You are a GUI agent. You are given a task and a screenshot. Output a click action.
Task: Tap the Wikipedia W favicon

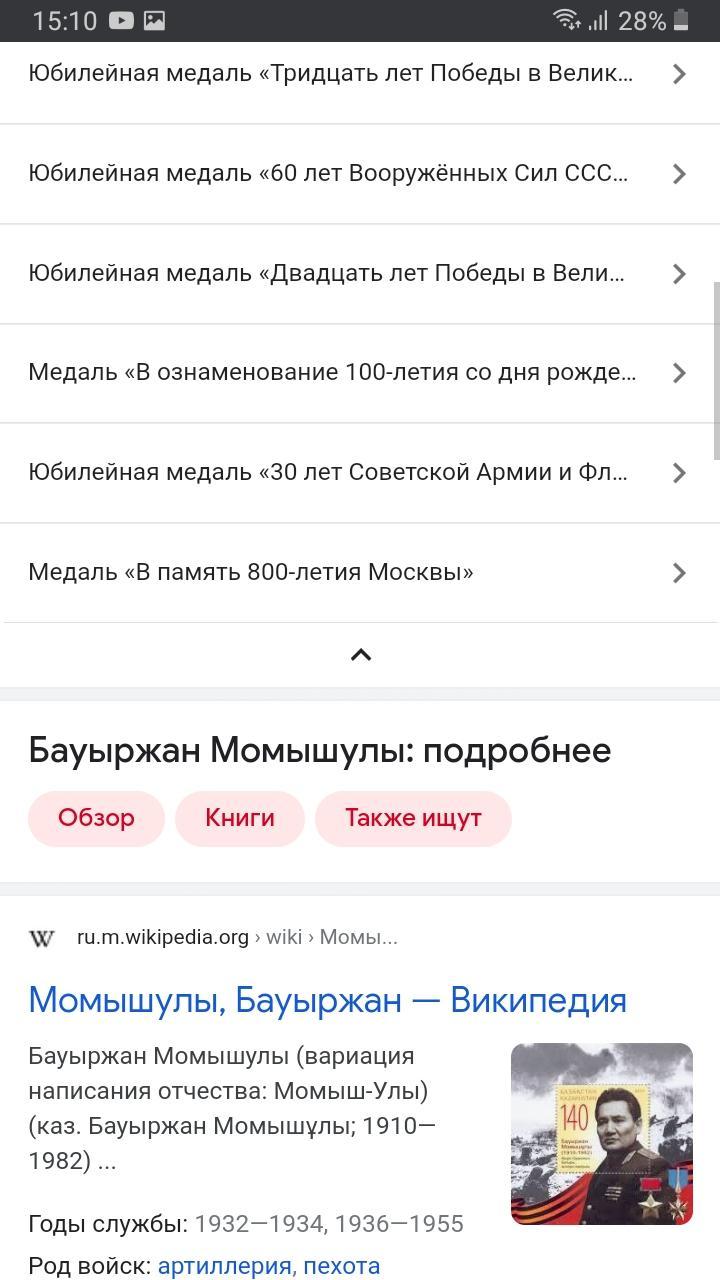pyautogui.click(x=42, y=938)
